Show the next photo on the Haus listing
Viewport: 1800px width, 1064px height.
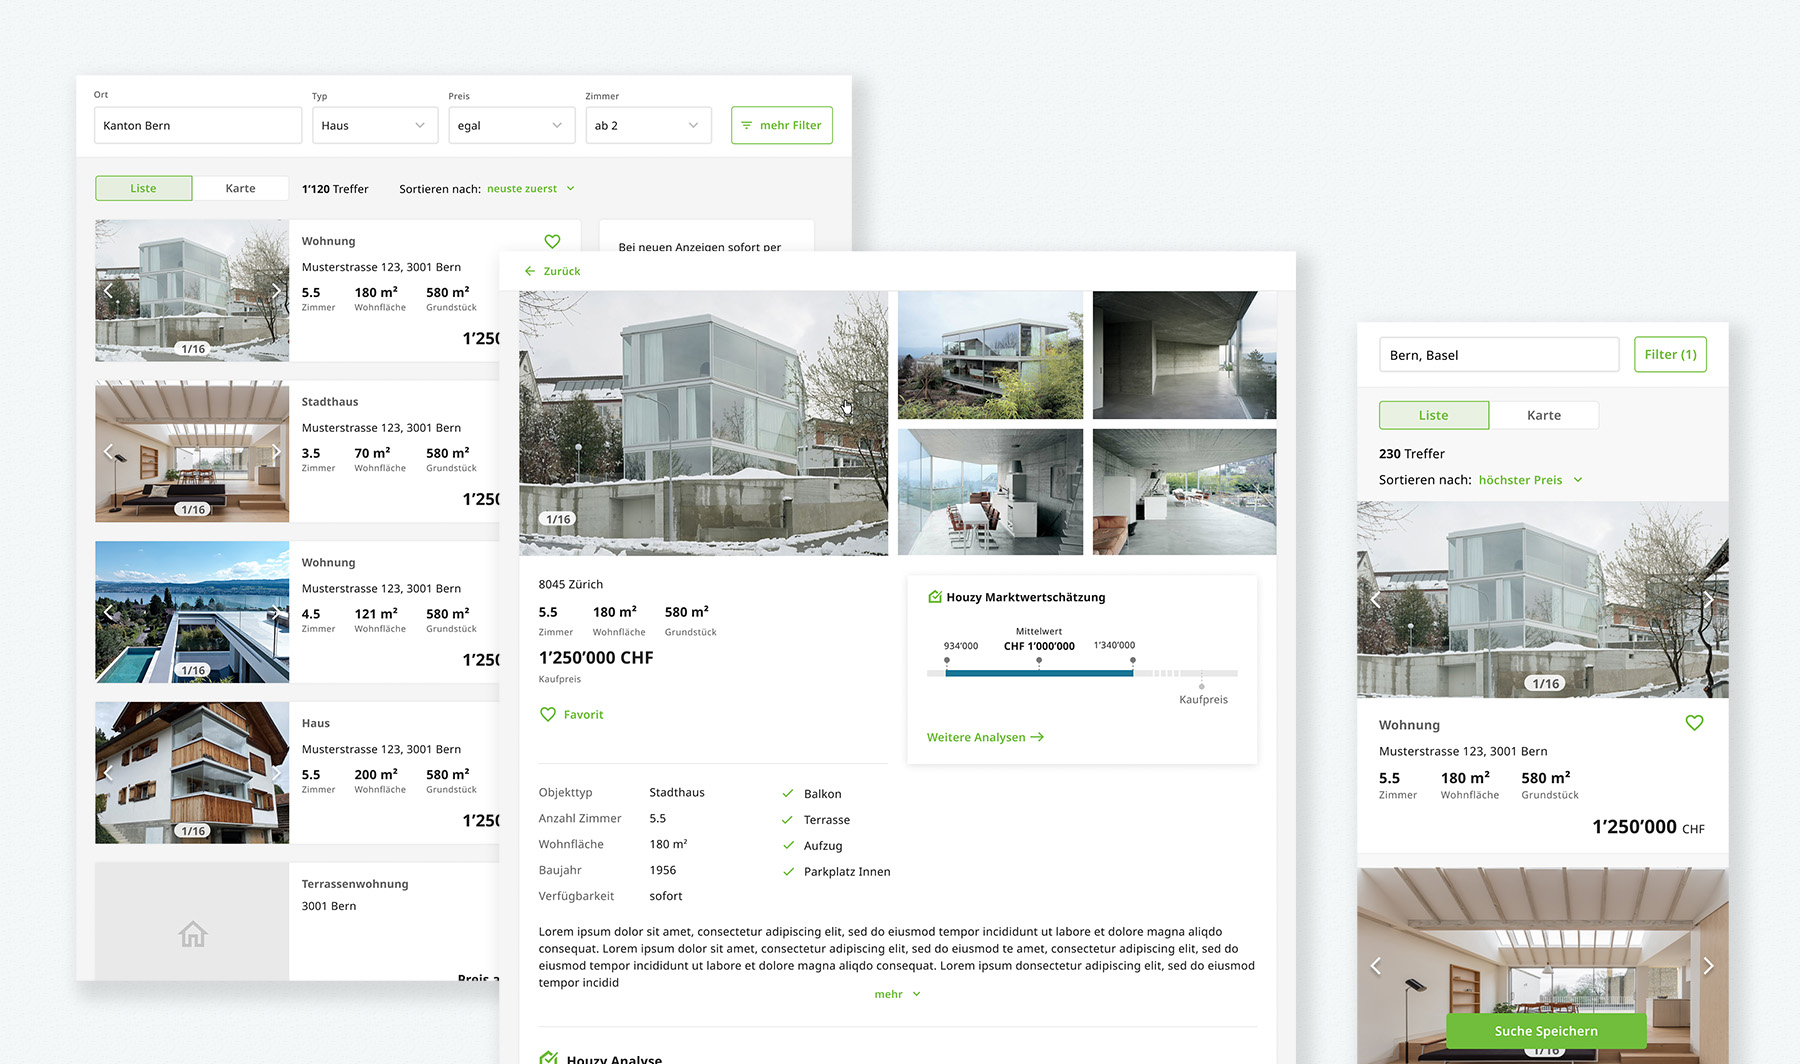(276, 773)
